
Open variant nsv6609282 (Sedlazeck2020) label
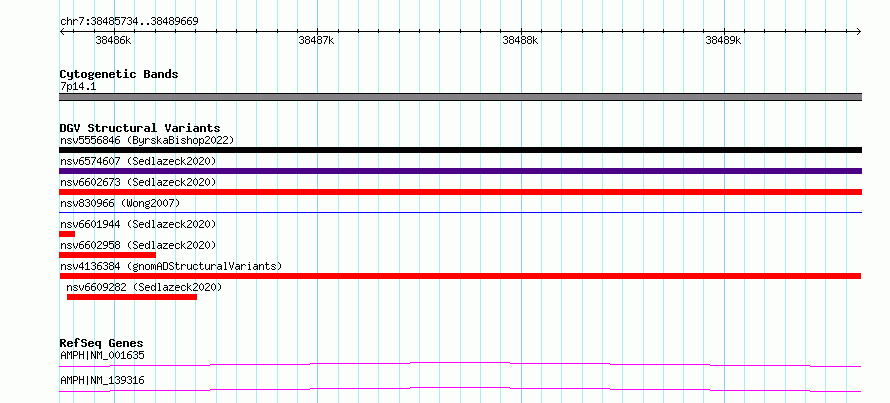tap(144, 287)
